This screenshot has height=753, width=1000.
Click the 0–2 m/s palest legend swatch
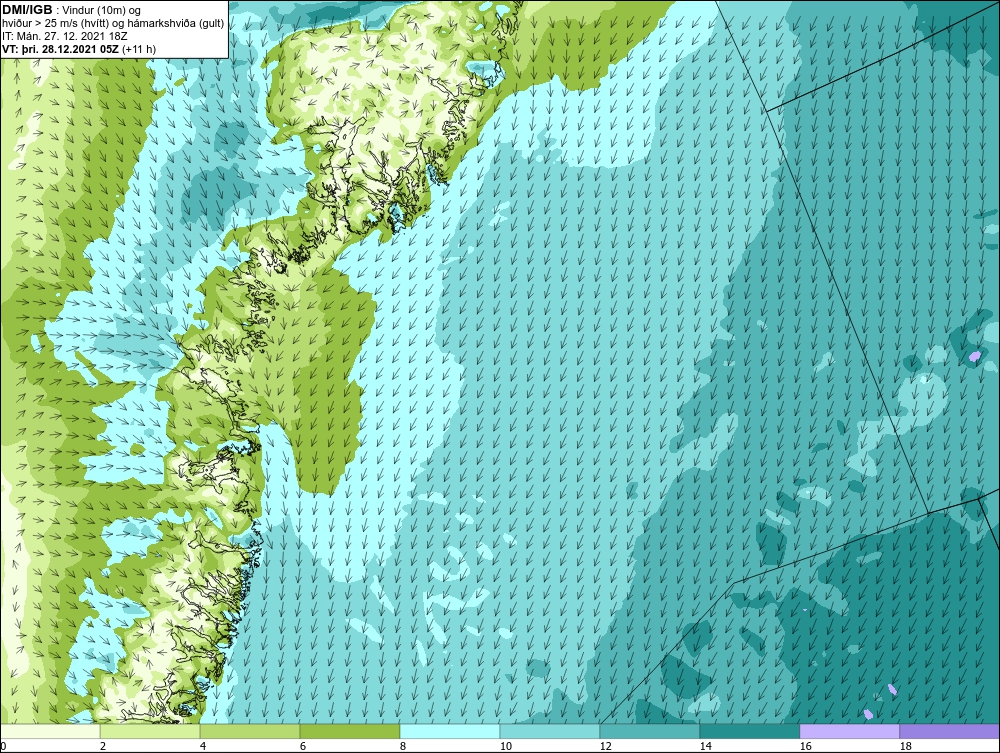coord(50,731)
